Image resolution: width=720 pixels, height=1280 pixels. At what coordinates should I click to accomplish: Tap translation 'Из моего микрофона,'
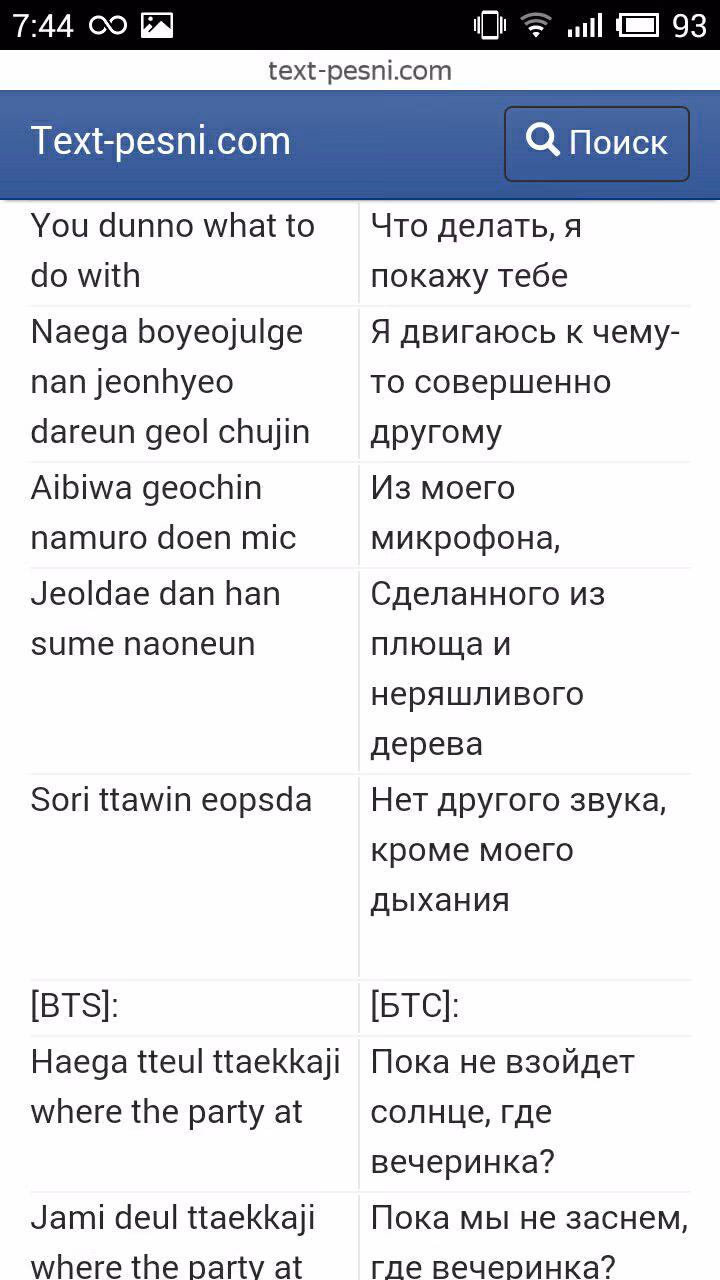(465, 513)
